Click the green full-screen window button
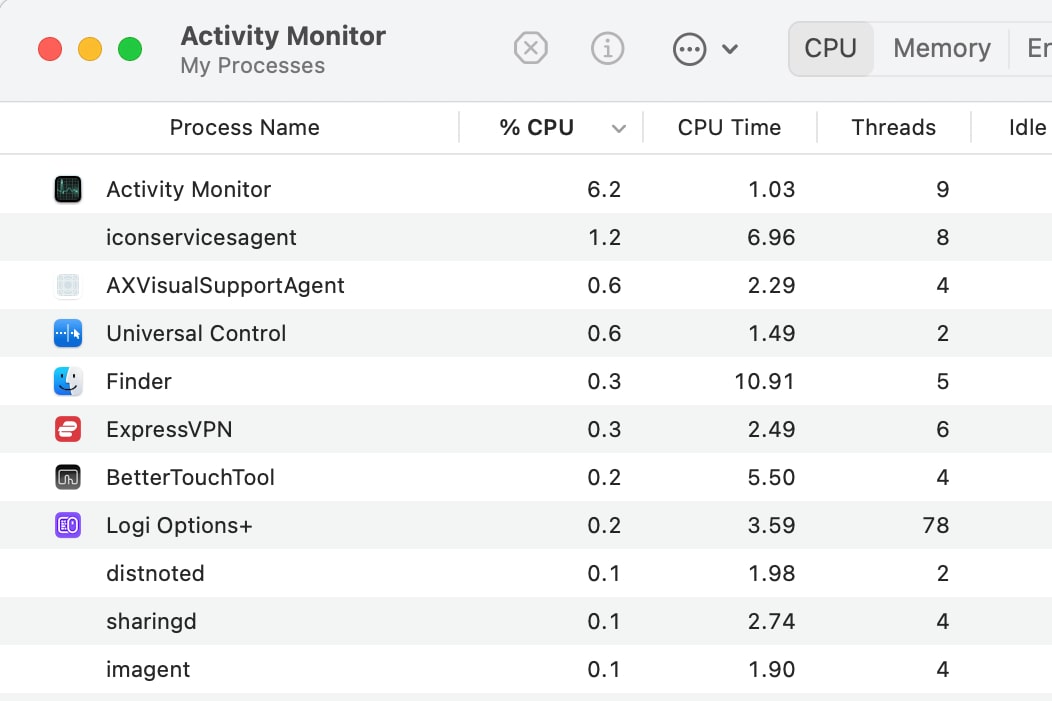Viewport: 1052px width, 701px height. (x=129, y=49)
